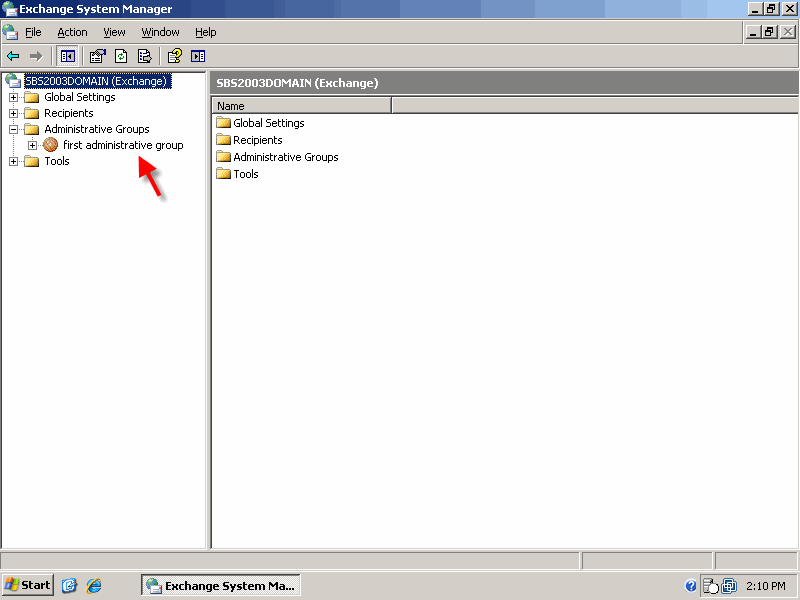This screenshot has height=600, width=800.
Task: Select first administrative group in tree
Action: [x=123, y=145]
